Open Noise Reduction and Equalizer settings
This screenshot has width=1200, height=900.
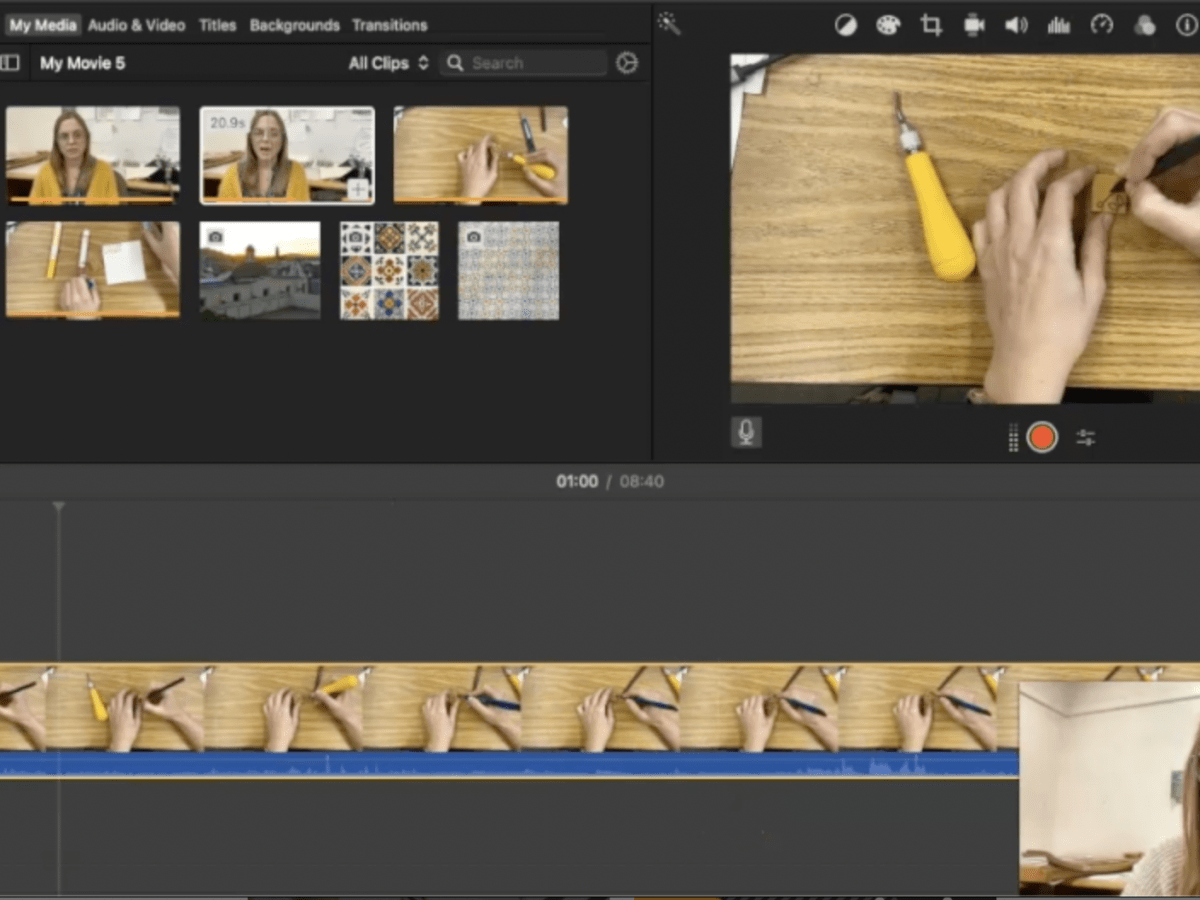point(1059,25)
